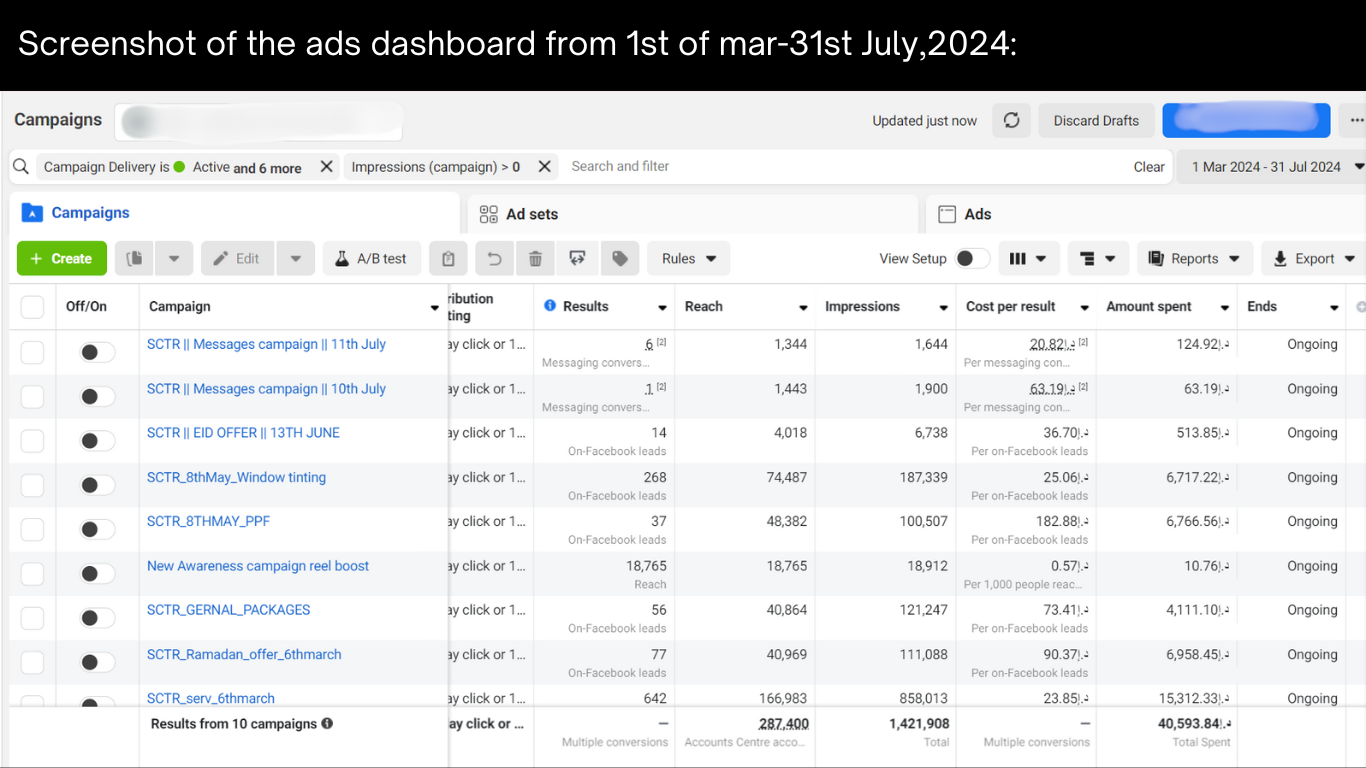Screen dimensions: 1366x768
Task: Open the date range selector for Mar-Jul 2024
Action: pos(1268,166)
